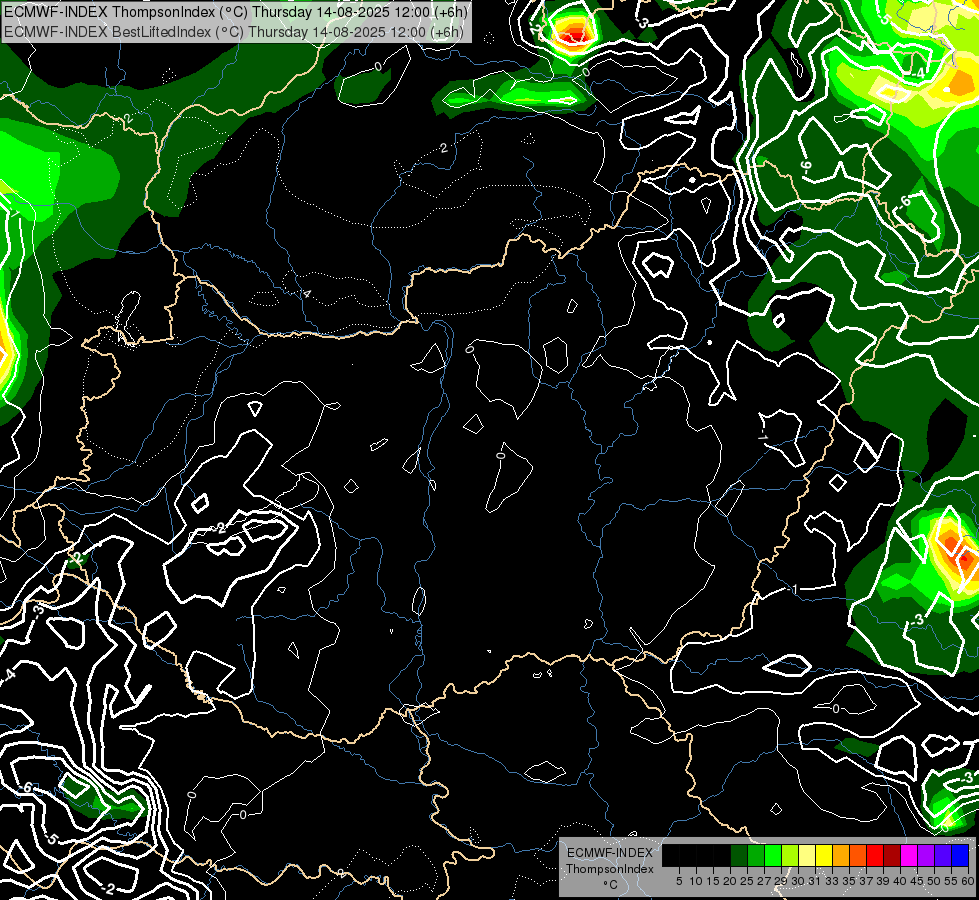The height and width of the screenshot is (900, 979).
Task: Select the bright green 27-29 legend swatch
Action: 773,855
